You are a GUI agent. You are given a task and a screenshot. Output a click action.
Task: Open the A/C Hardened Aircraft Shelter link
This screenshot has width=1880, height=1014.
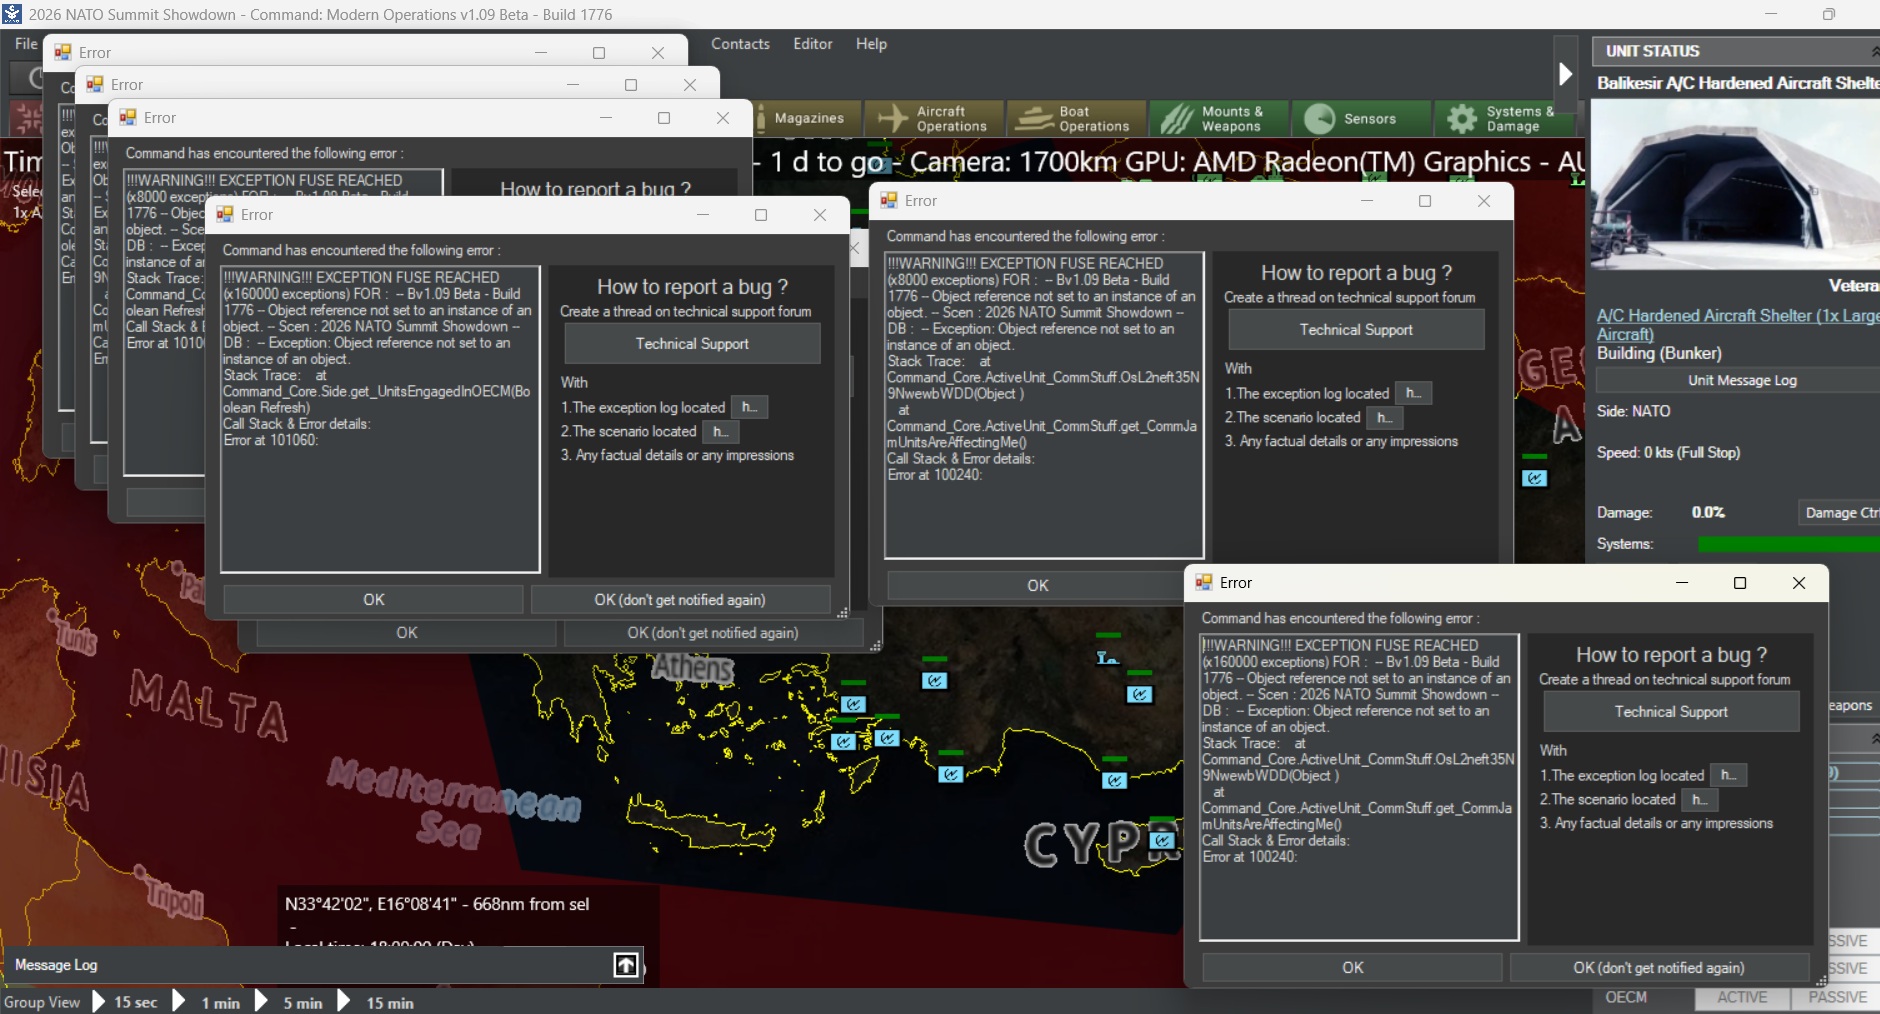1738,325
